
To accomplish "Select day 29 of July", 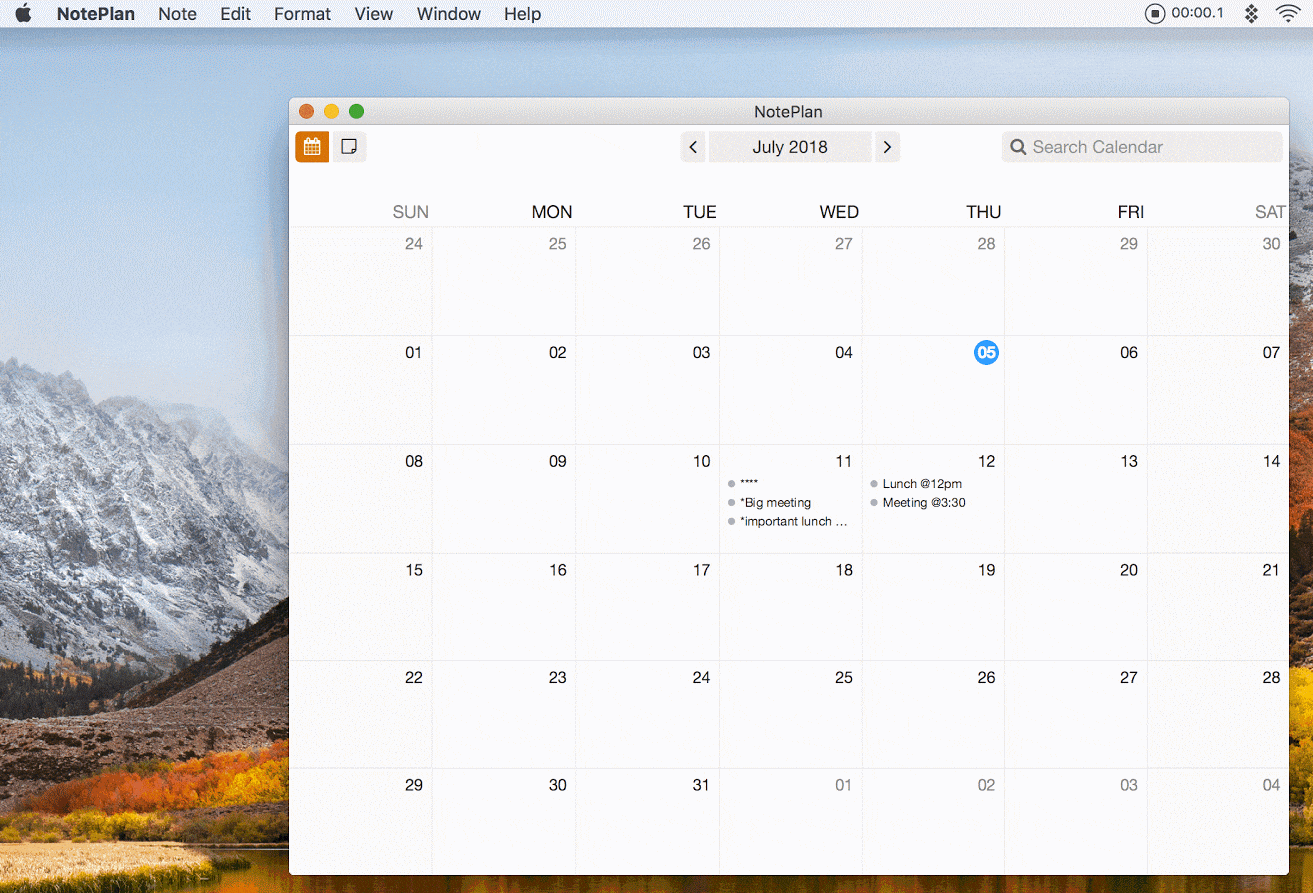I will click(x=414, y=785).
